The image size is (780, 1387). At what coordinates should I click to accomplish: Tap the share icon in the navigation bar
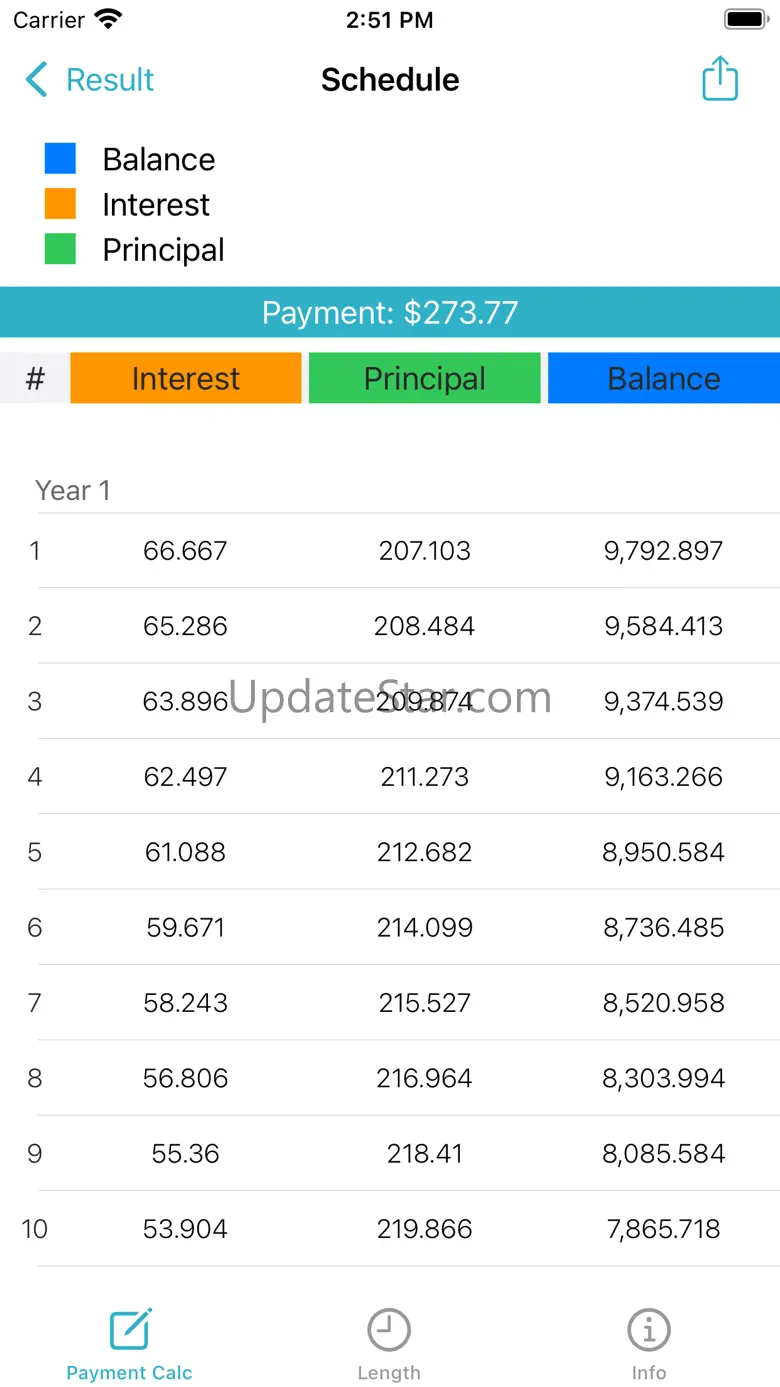point(720,79)
